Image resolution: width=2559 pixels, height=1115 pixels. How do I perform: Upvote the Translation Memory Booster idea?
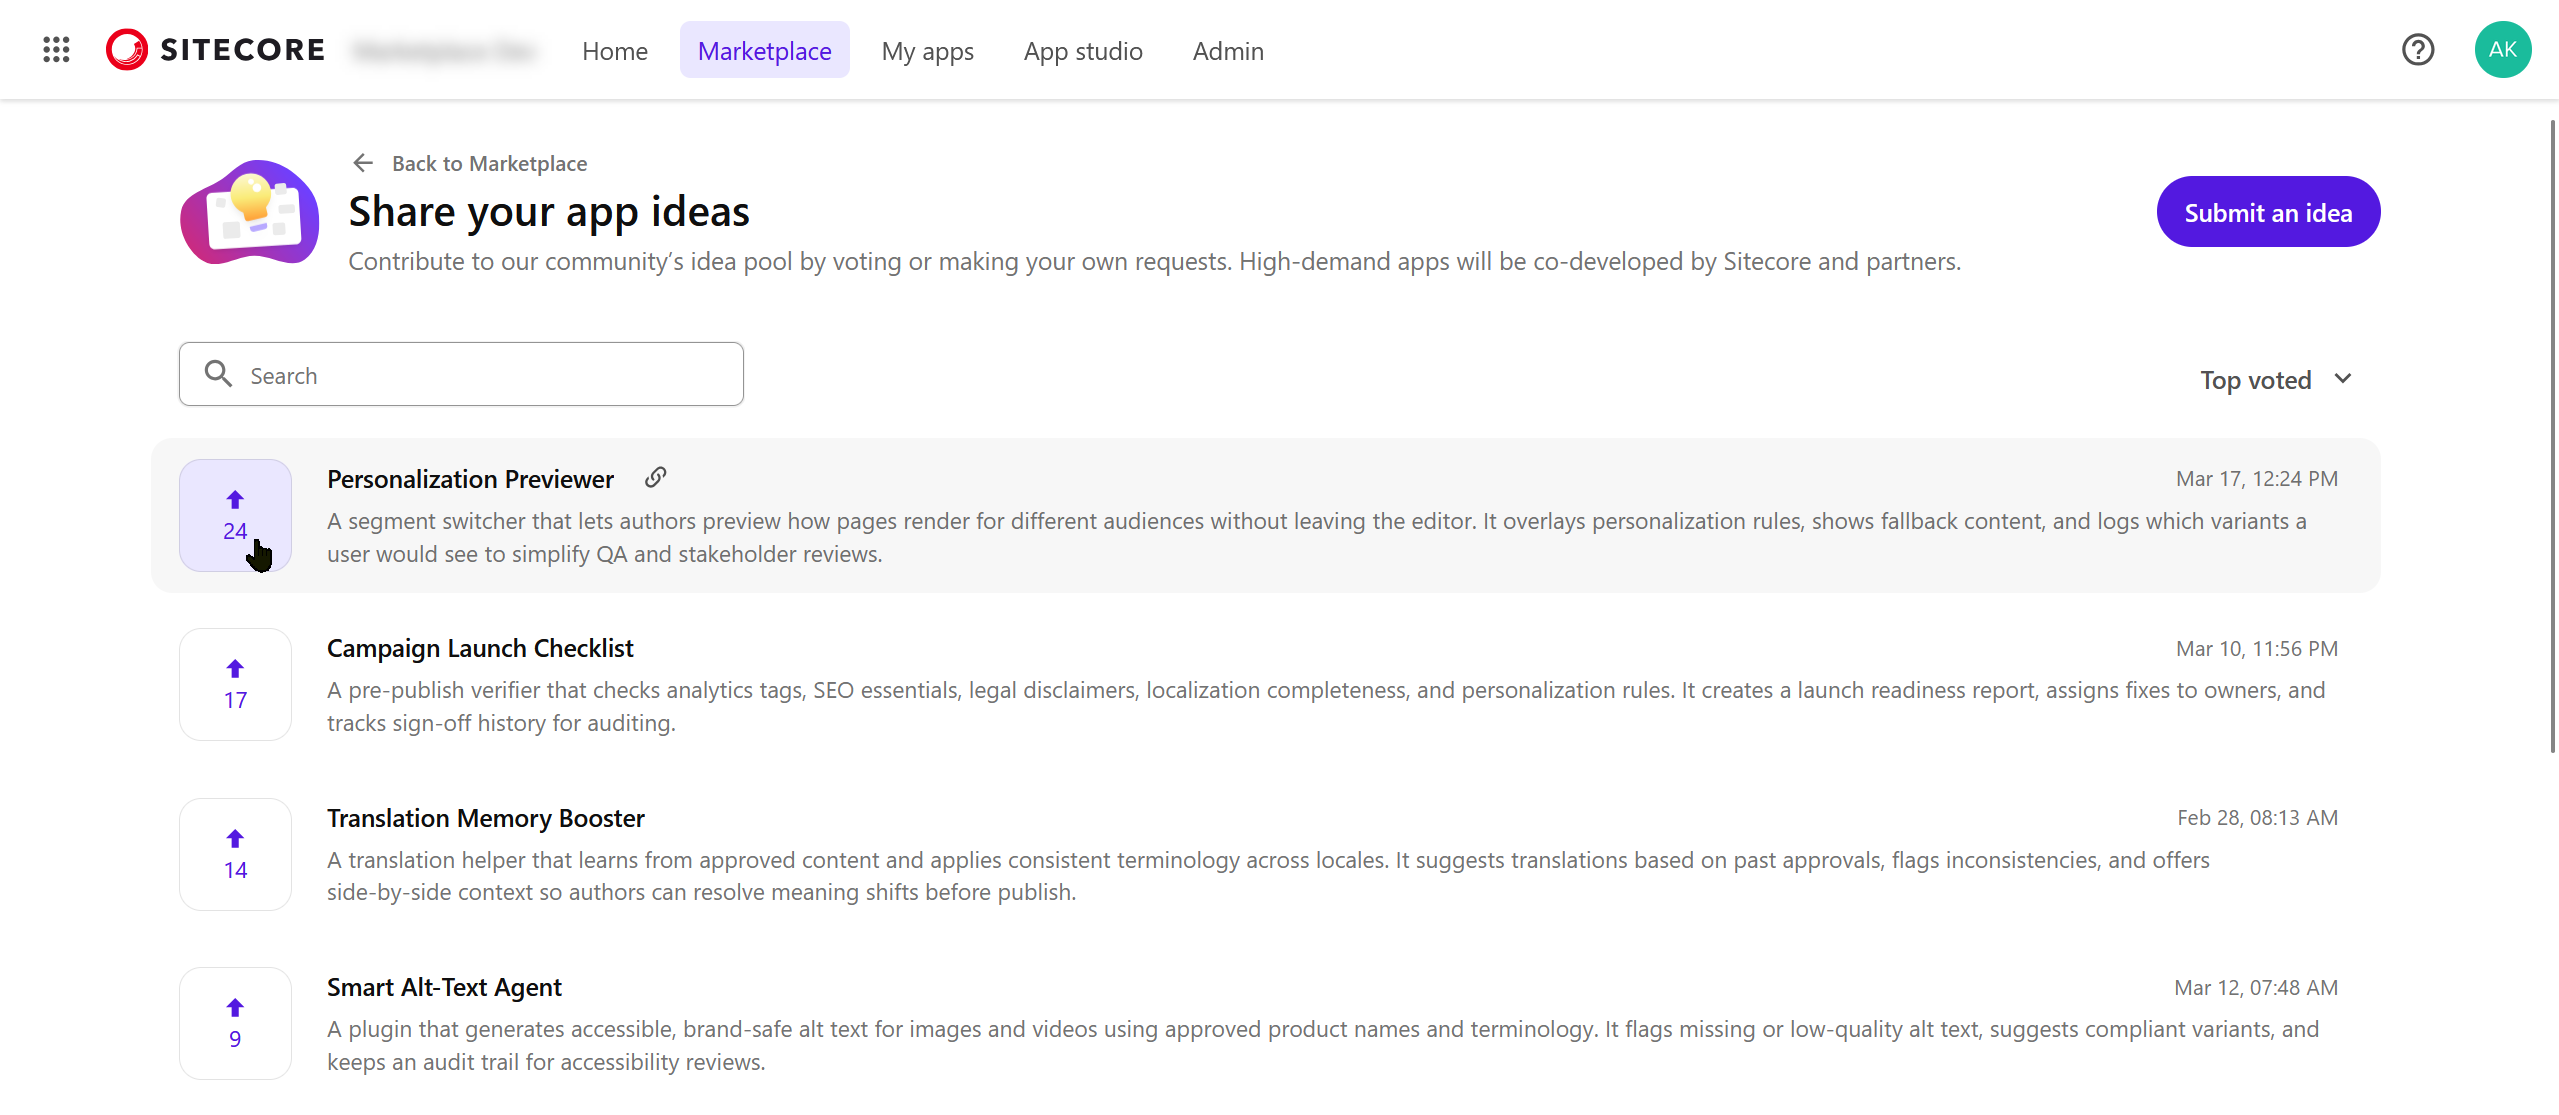235,853
